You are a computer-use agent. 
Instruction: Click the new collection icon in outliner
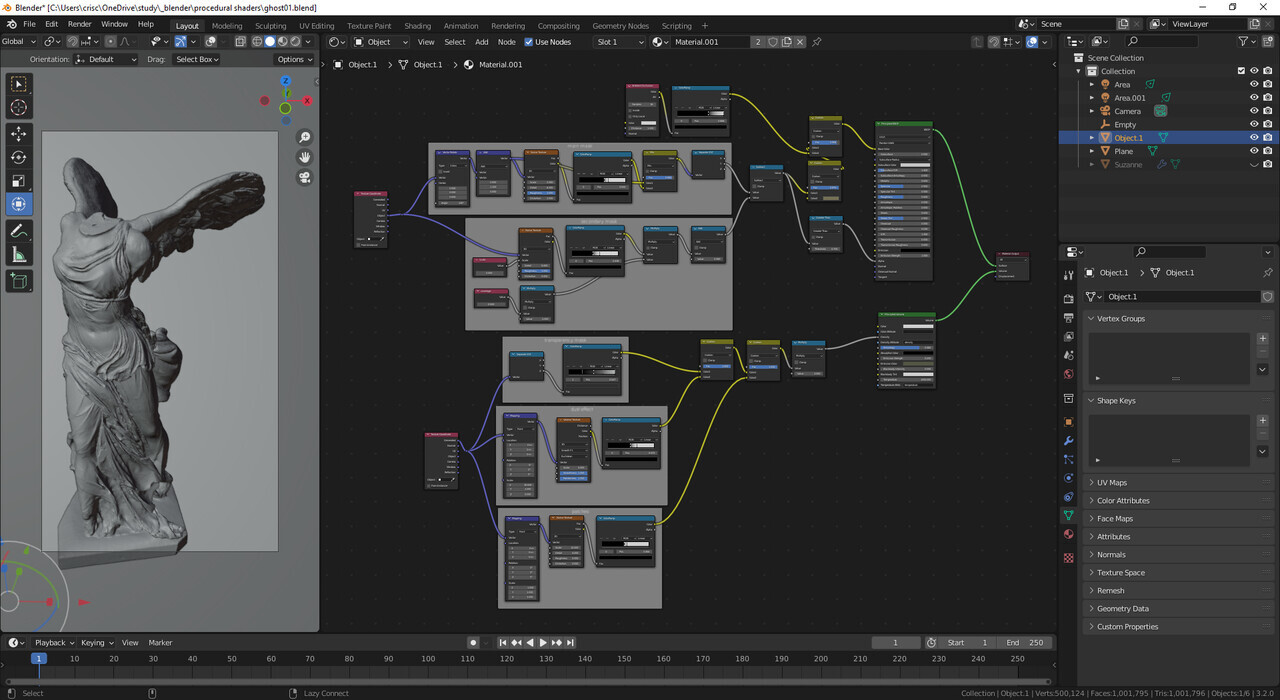1269,41
